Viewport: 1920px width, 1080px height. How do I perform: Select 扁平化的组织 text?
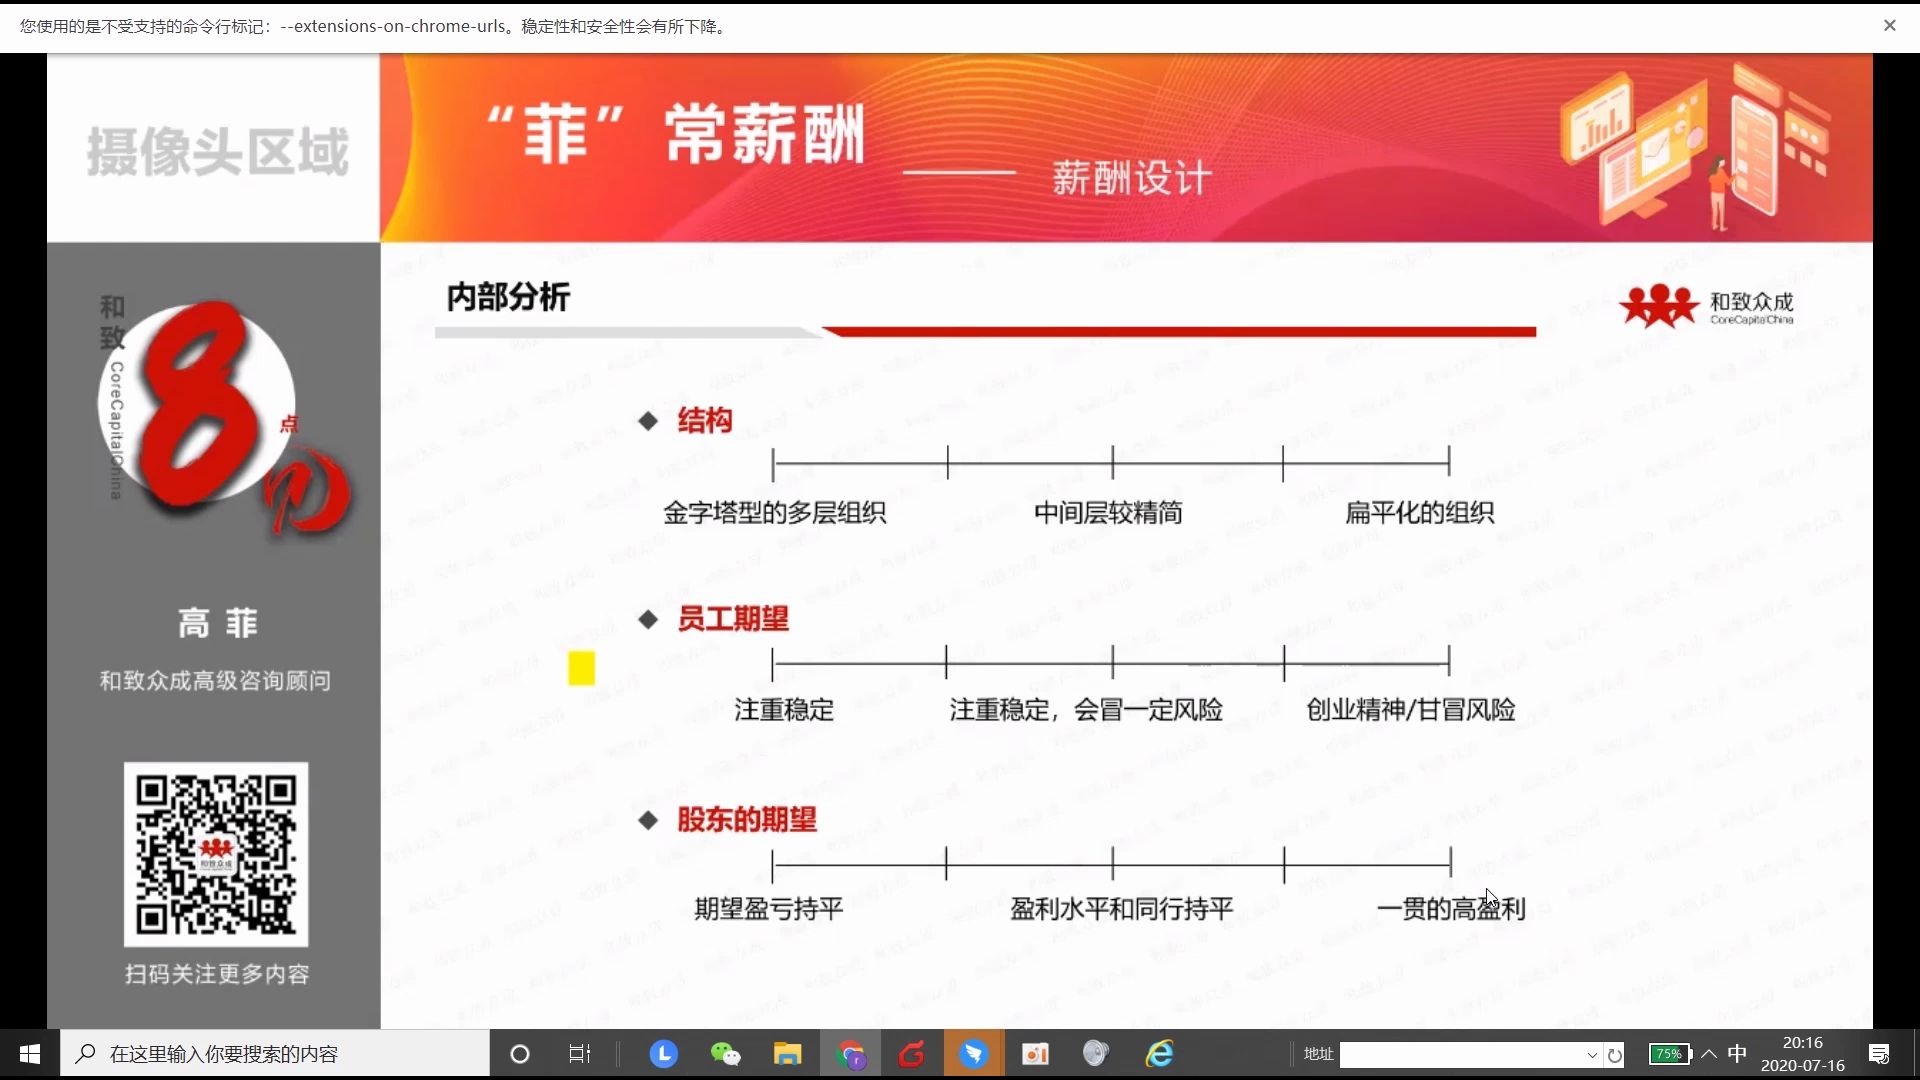pyautogui.click(x=1419, y=513)
